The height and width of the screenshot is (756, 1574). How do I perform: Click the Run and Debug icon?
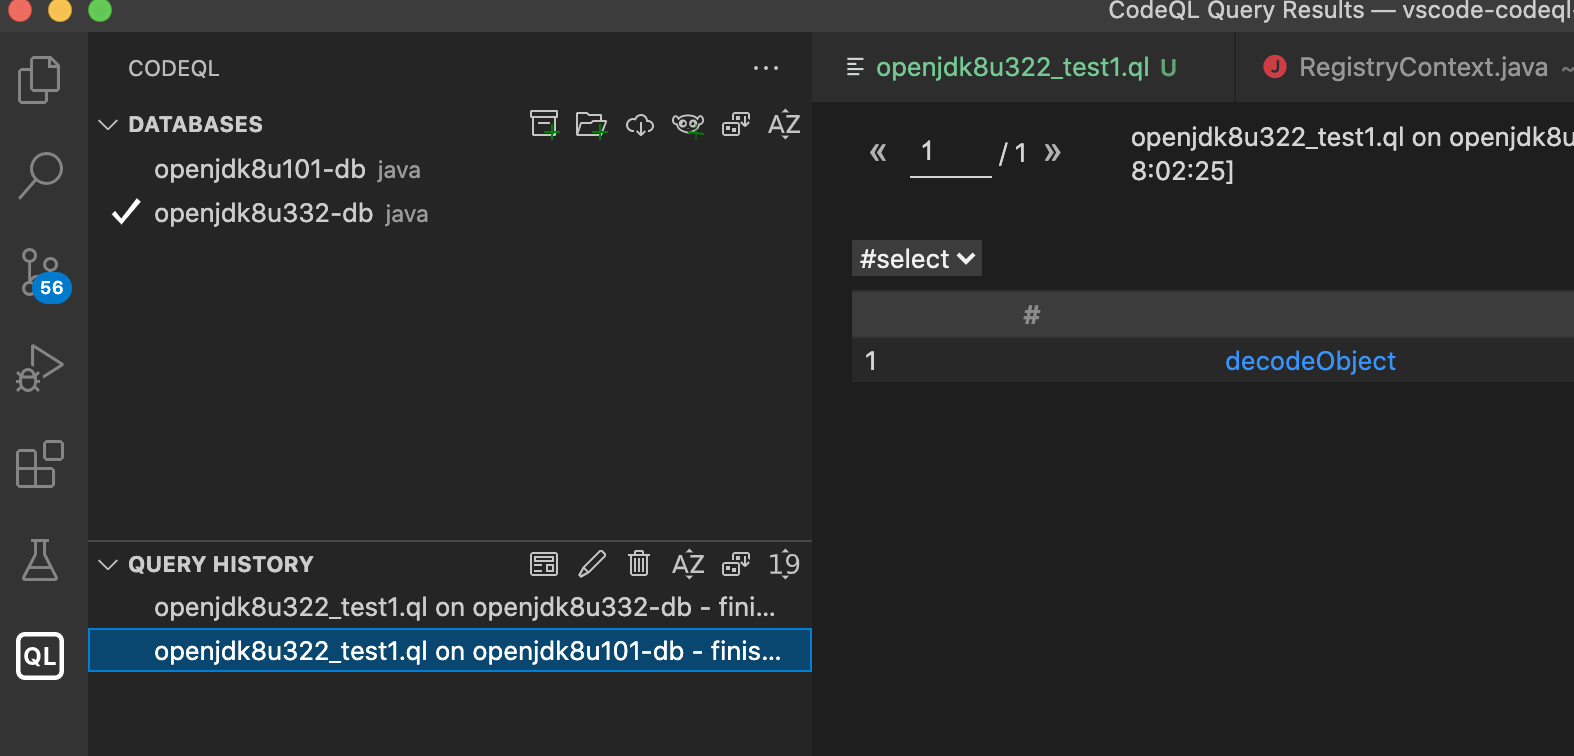pyautogui.click(x=40, y=366)
